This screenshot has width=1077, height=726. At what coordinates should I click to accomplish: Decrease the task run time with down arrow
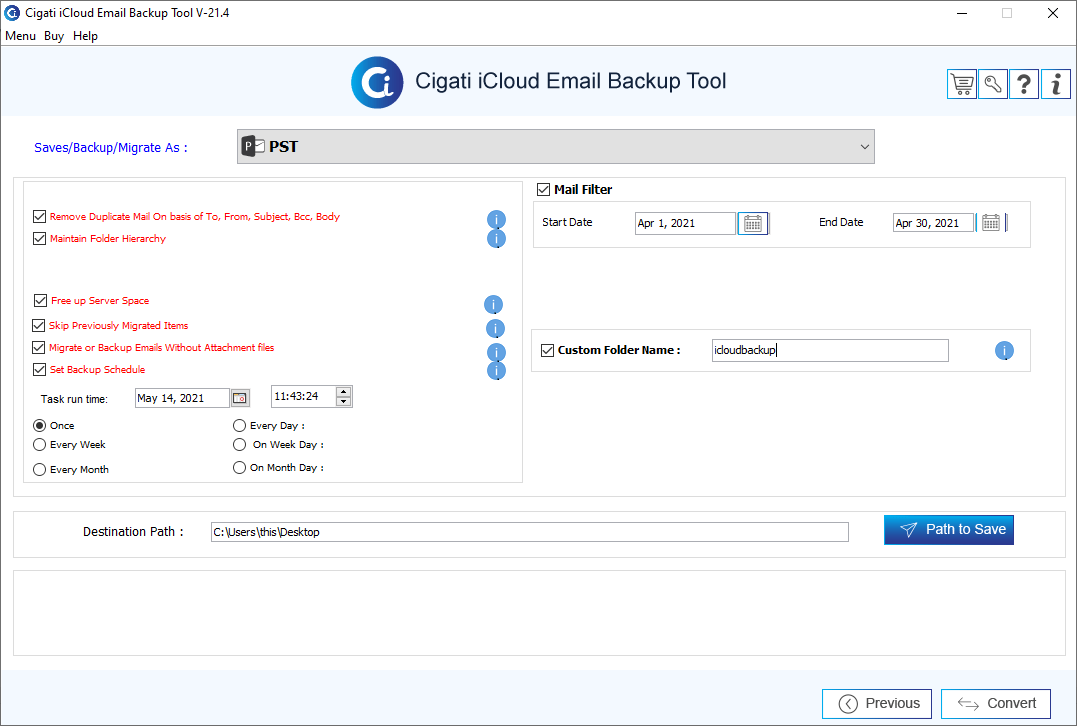click(343, 401)
